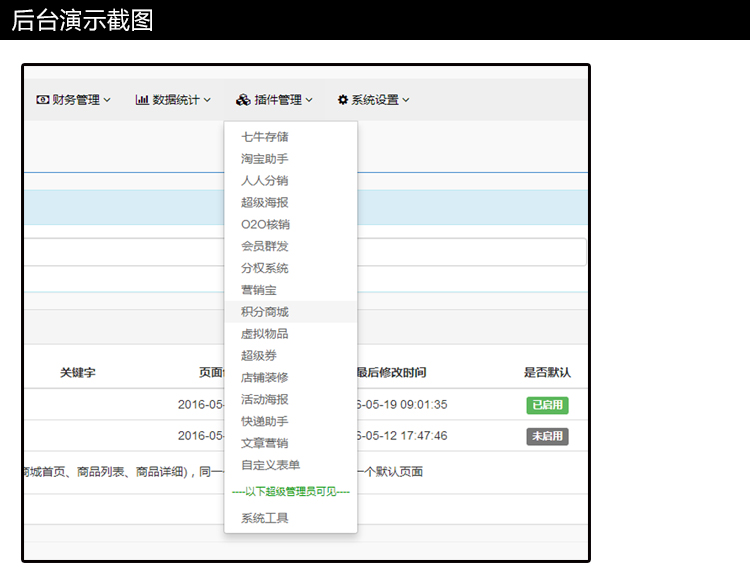Screen dimensions: 750x572
Task: Open the 超级券 plugin
Action: pyautogui.click(x=291, y=355)
